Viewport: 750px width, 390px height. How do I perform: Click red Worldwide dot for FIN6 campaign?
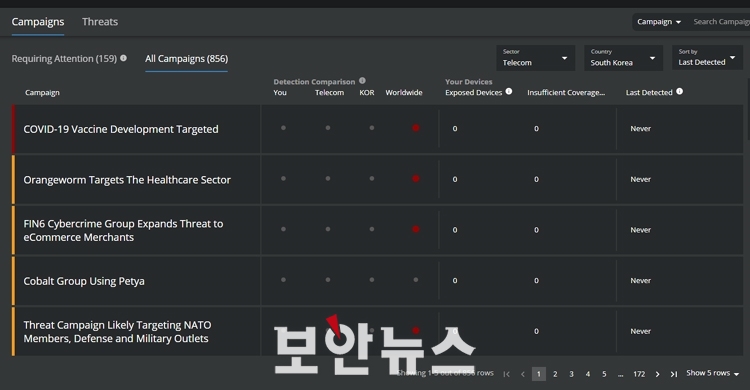tap(416, 230)
